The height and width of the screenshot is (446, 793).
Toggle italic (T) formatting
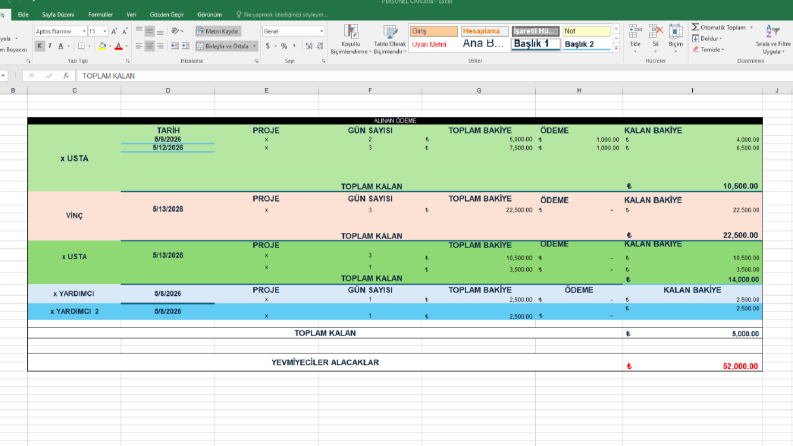(x=50, y=46)
